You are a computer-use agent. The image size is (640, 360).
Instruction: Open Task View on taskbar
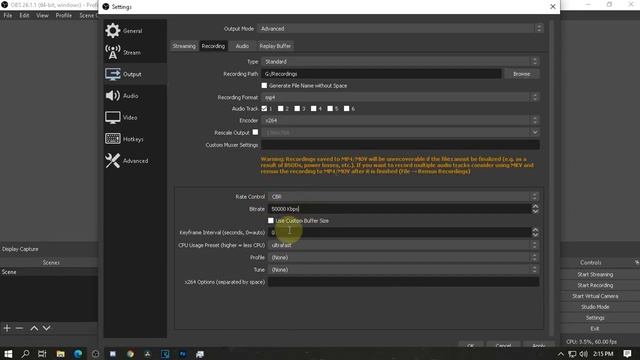[42, 354]
